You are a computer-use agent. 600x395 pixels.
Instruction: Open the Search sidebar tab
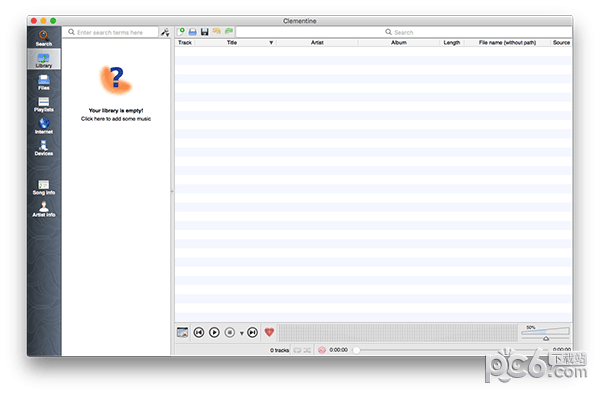(x=44, y=38)
